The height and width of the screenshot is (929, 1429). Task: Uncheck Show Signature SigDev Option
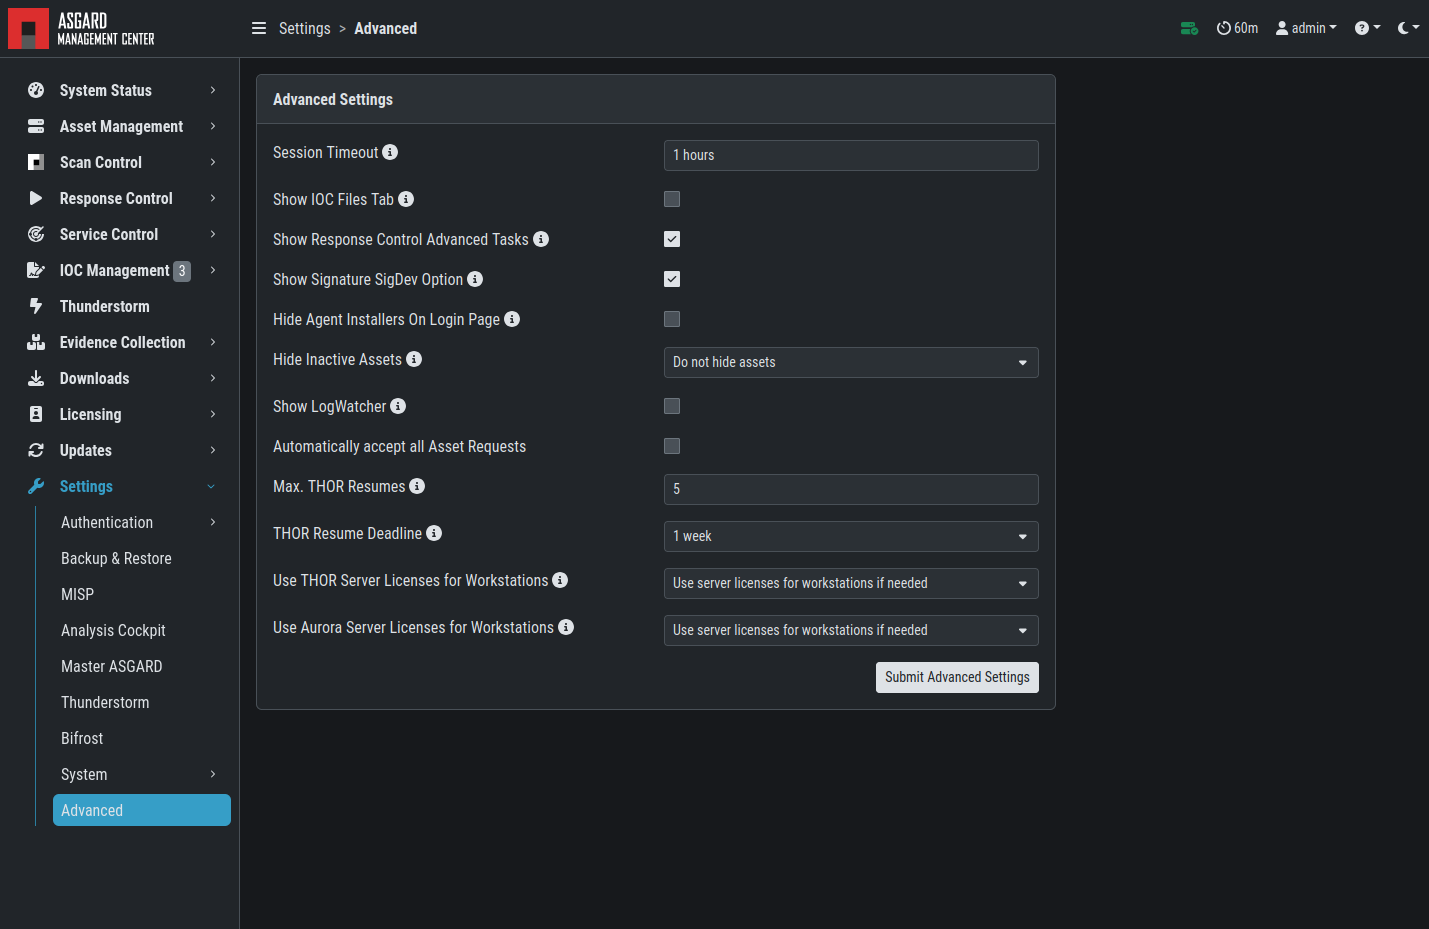[672, 279]
